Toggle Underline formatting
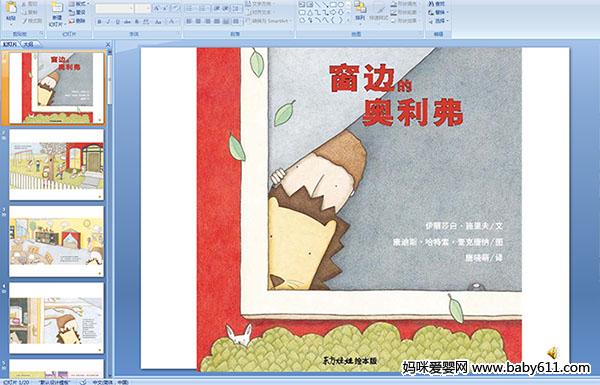The height and width of the screenshot is (385, 600). 117,22
